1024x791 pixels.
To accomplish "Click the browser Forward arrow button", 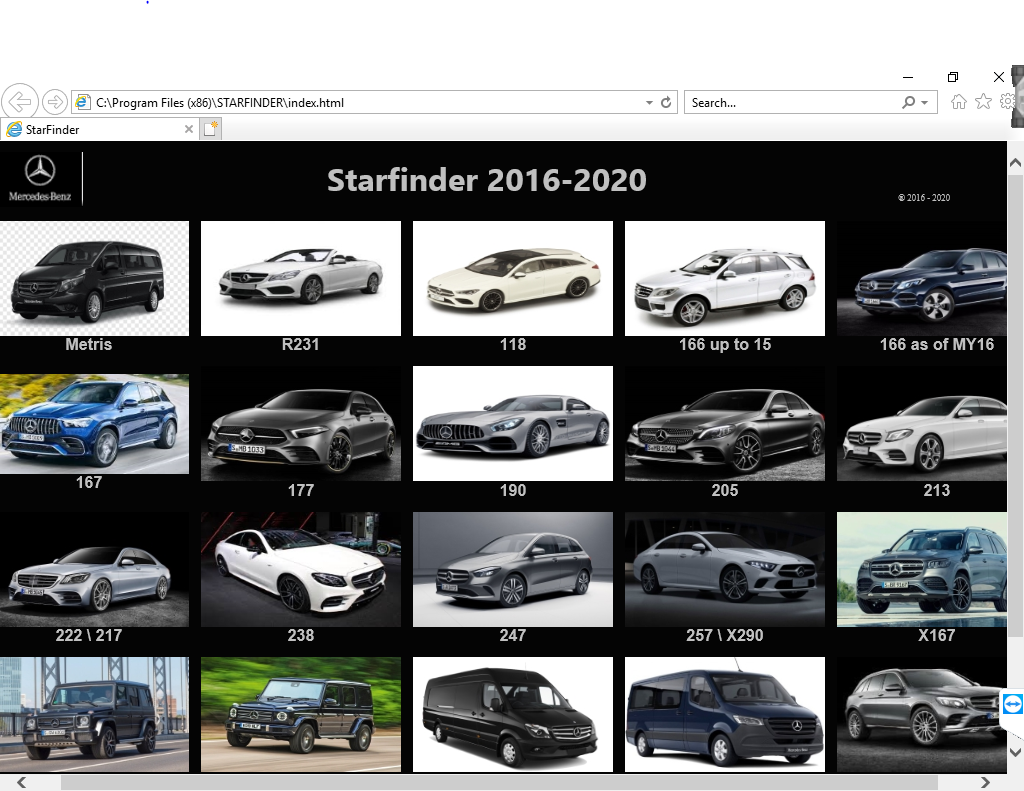I will tap(55, 102).
